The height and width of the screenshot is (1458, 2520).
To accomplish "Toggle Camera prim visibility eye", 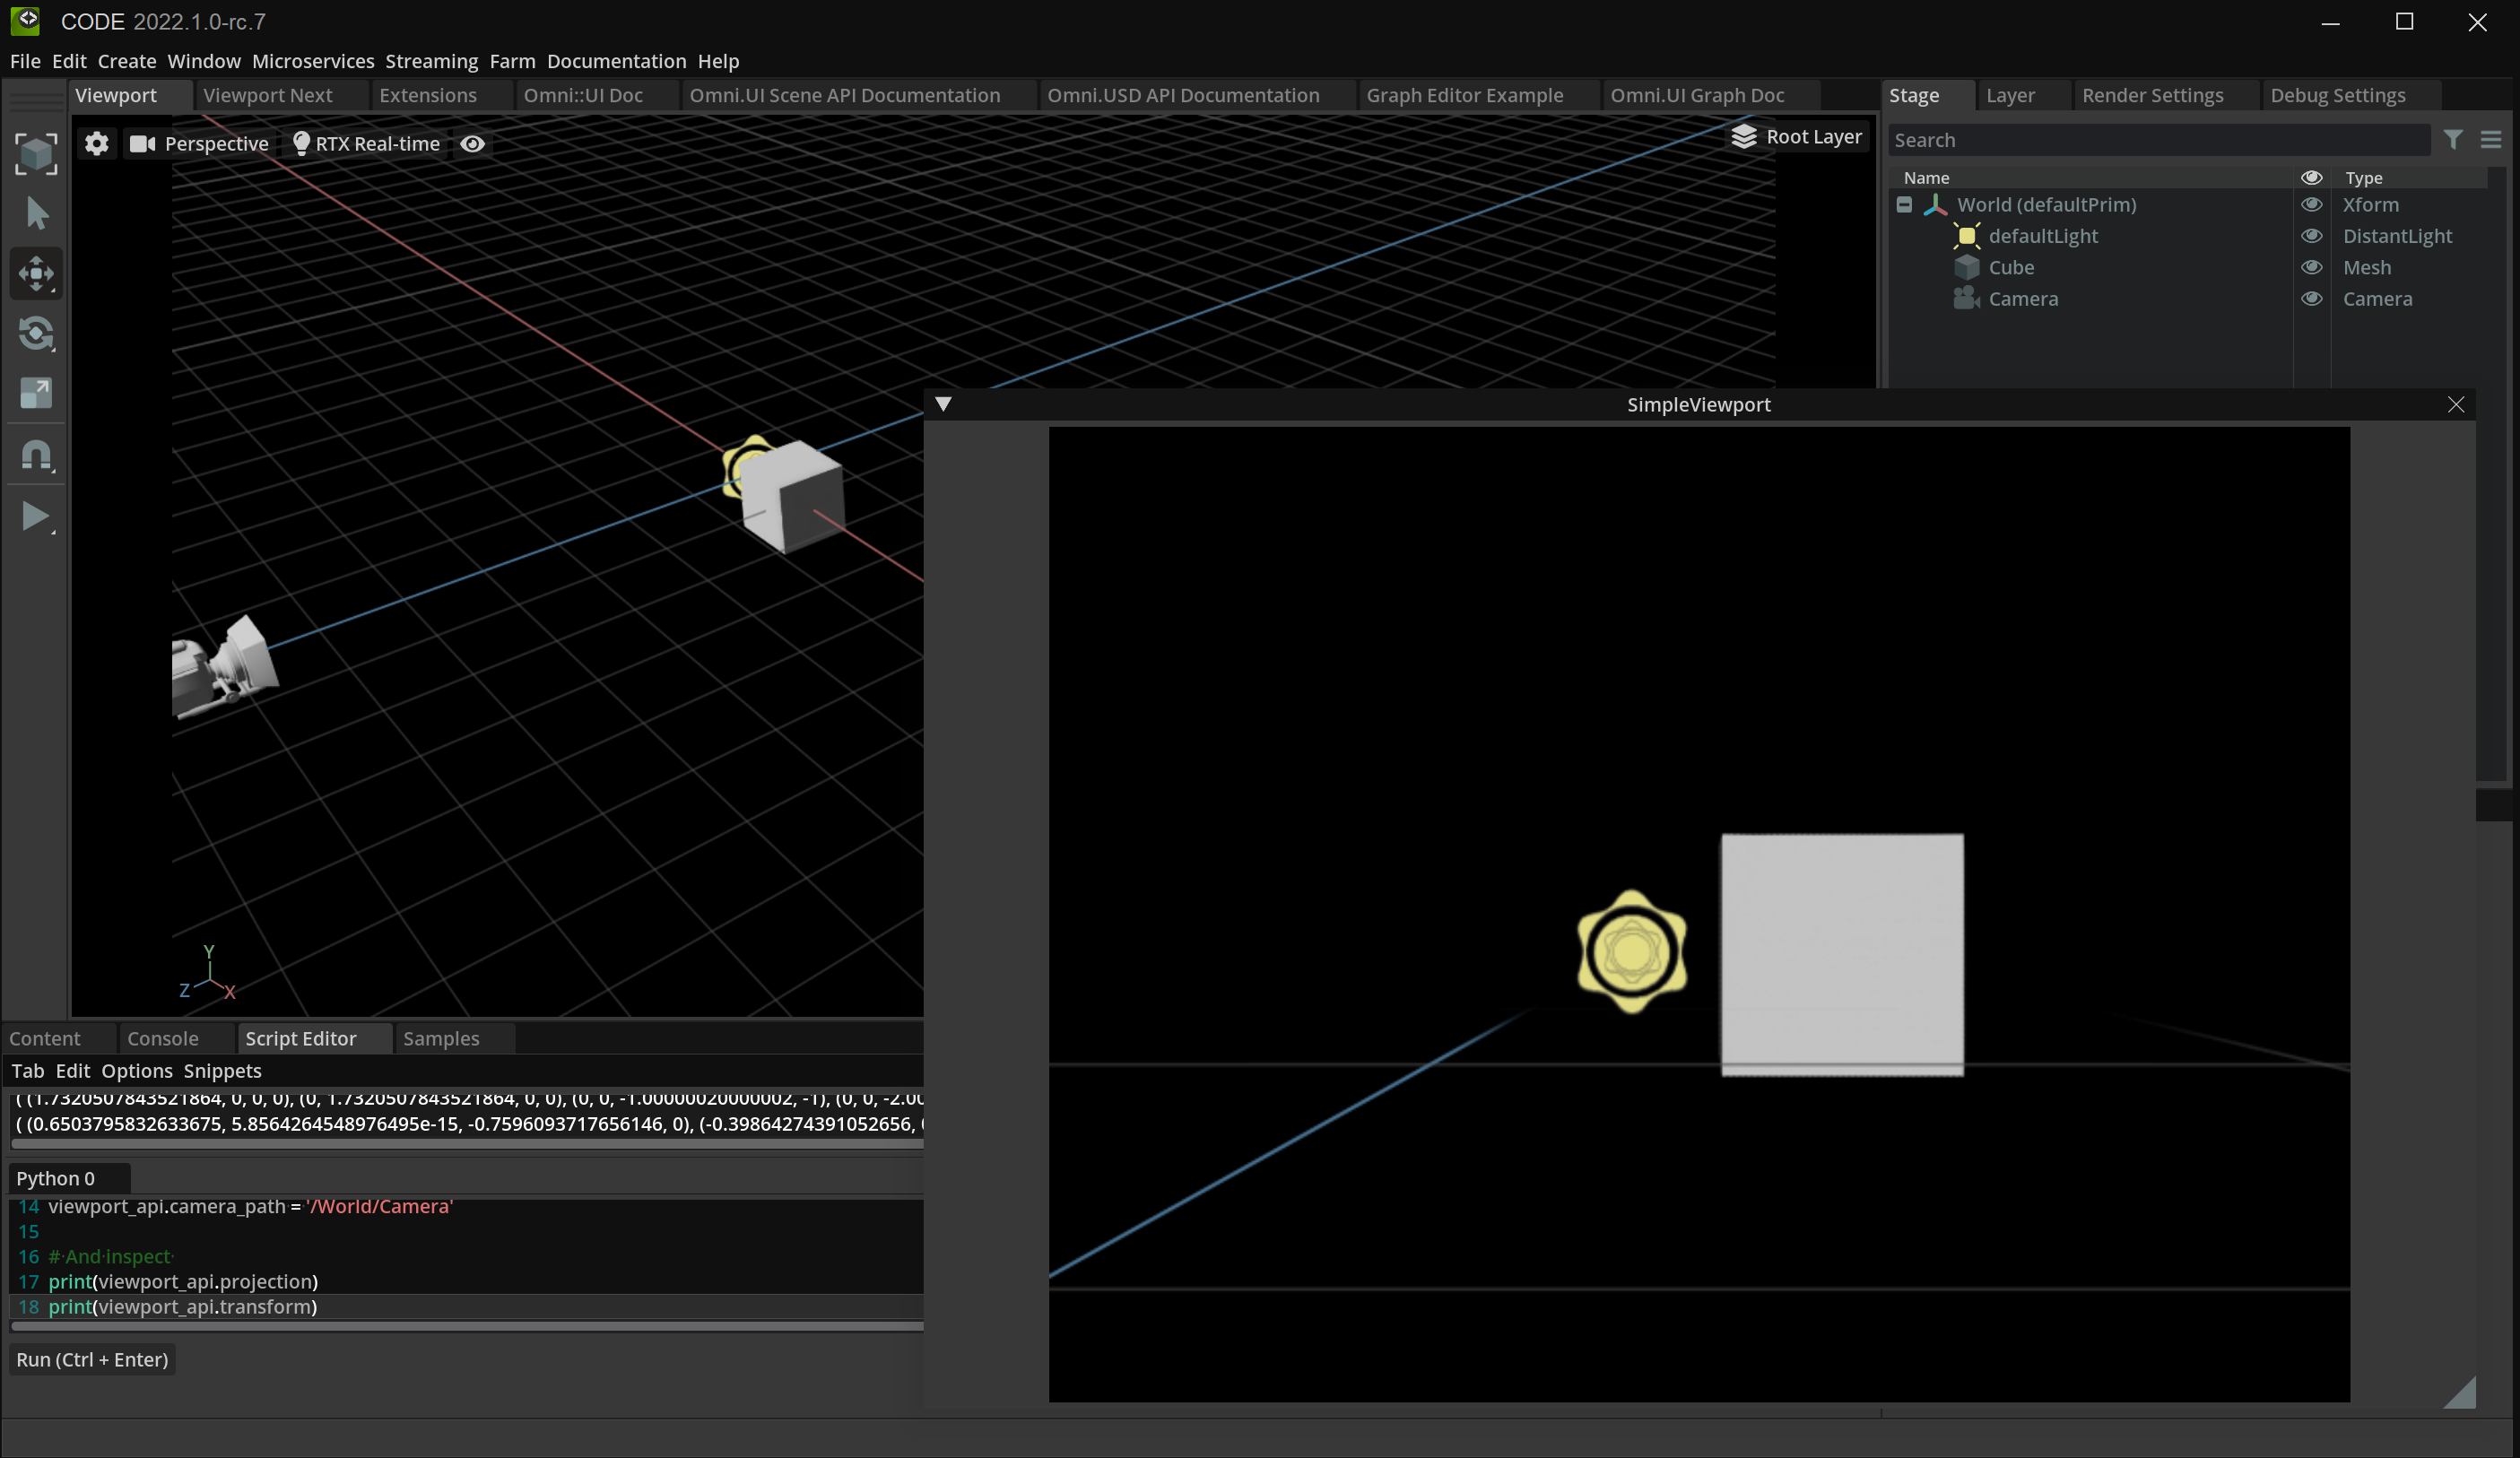I will (x=2311, y=299).
